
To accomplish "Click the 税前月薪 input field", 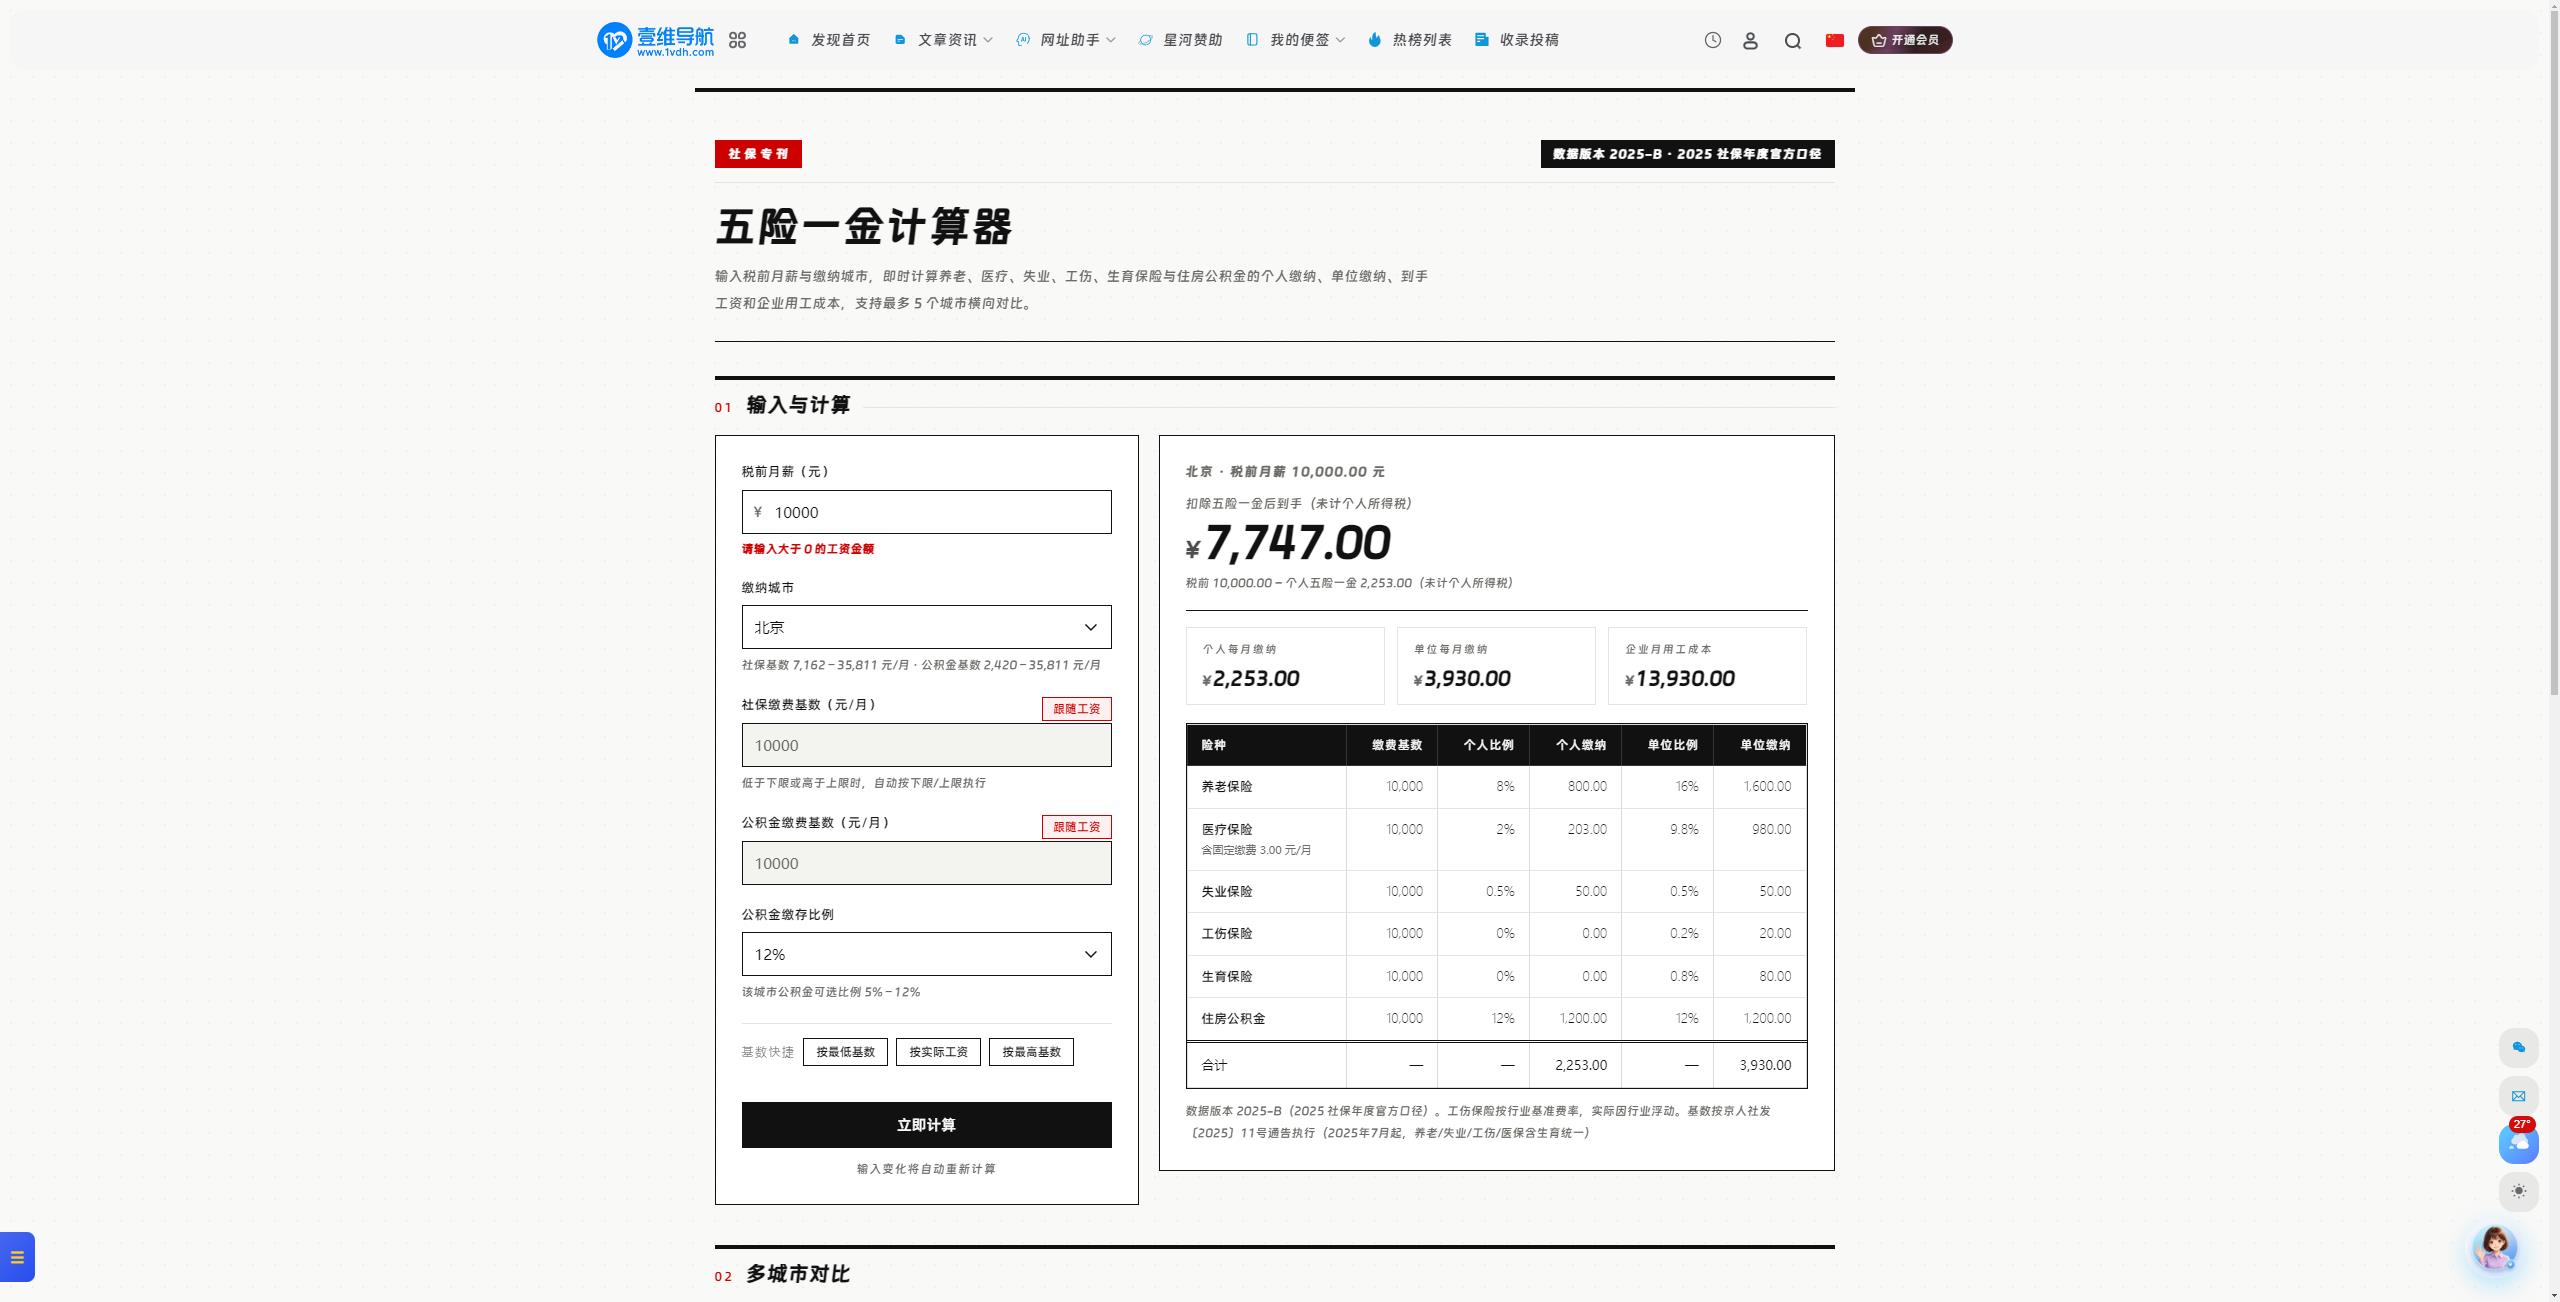I will (x=926, y=512).
